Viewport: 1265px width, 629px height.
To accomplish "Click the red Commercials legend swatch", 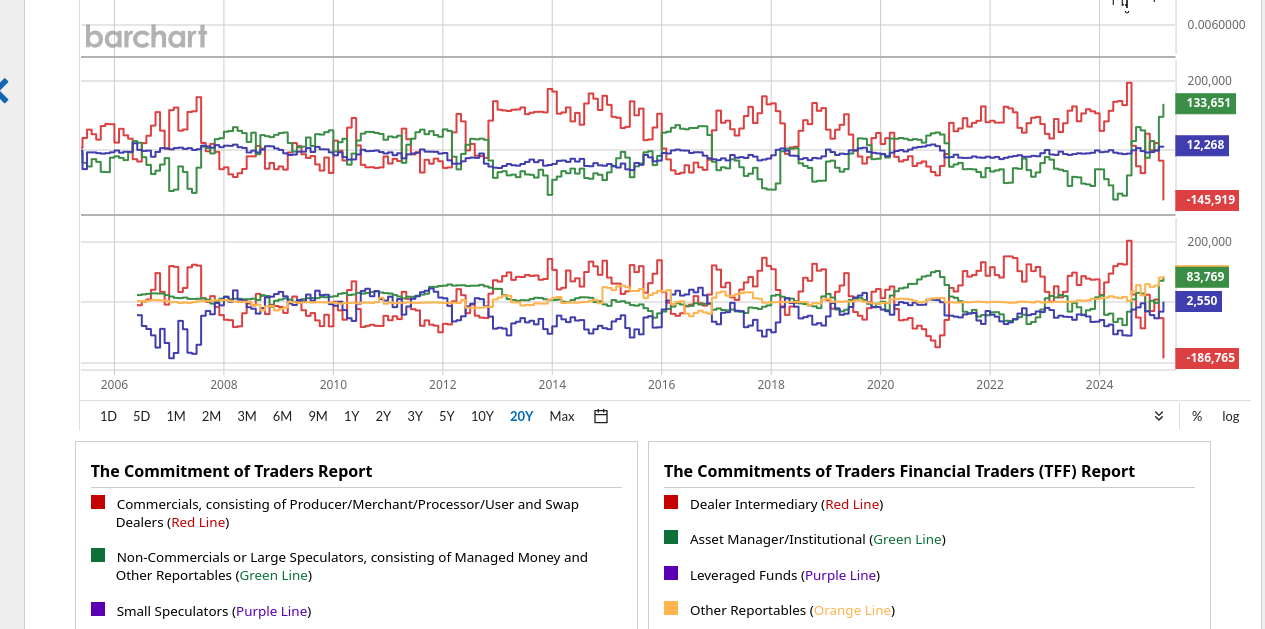I will click(x=98, y=502).
